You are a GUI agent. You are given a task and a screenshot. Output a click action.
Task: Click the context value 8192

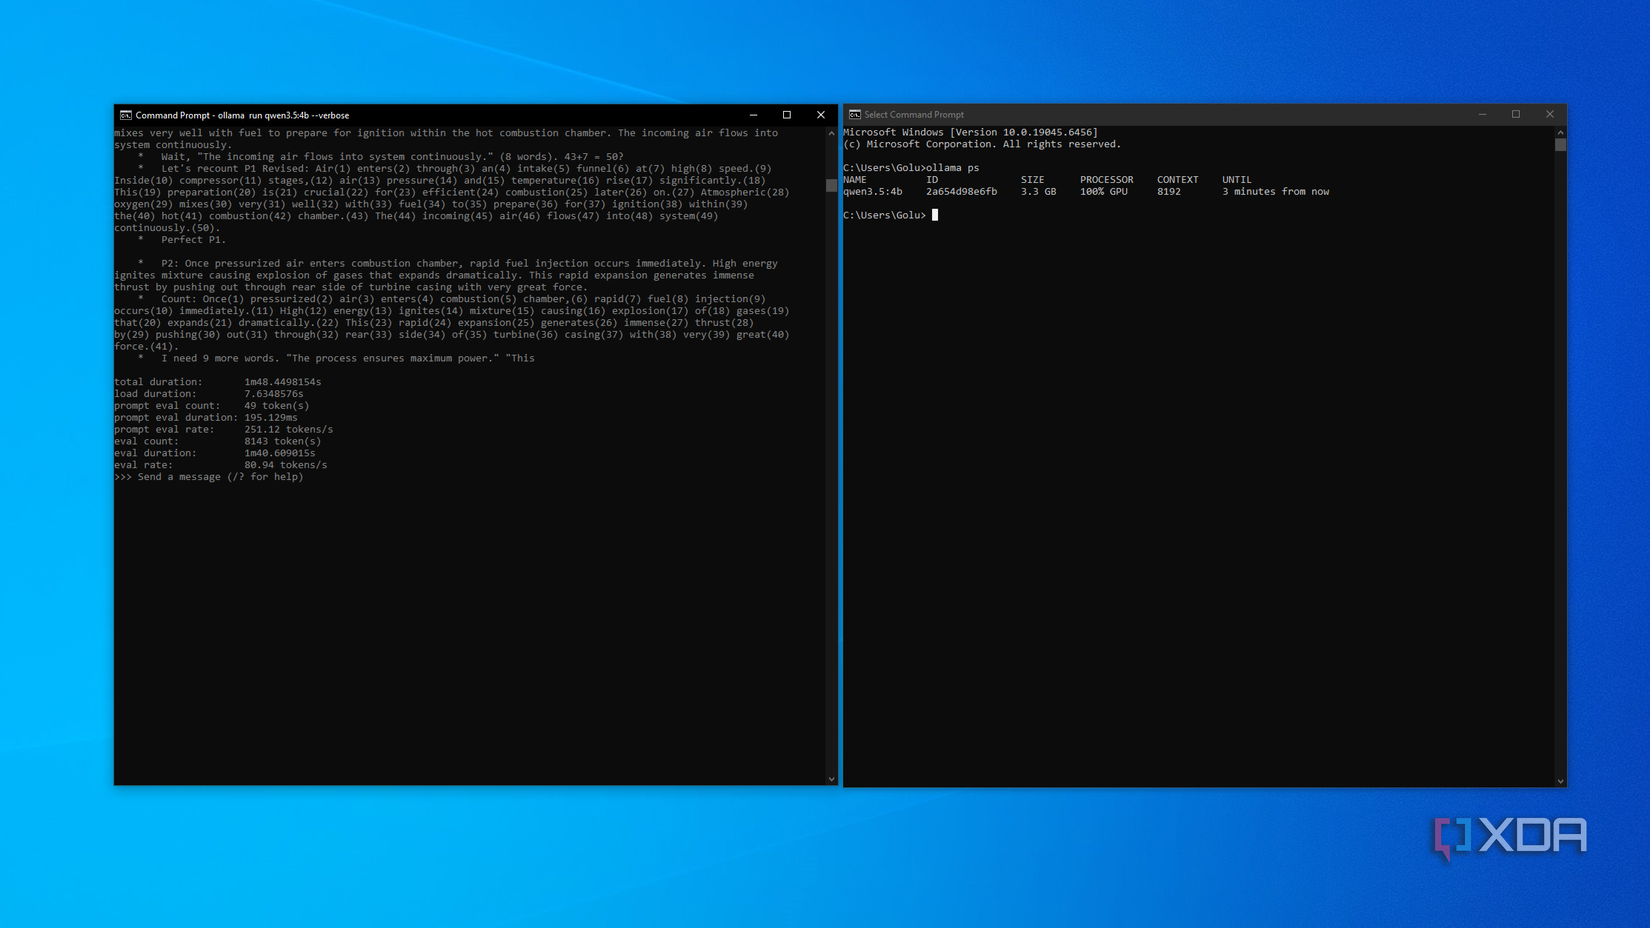(1169, 192)
